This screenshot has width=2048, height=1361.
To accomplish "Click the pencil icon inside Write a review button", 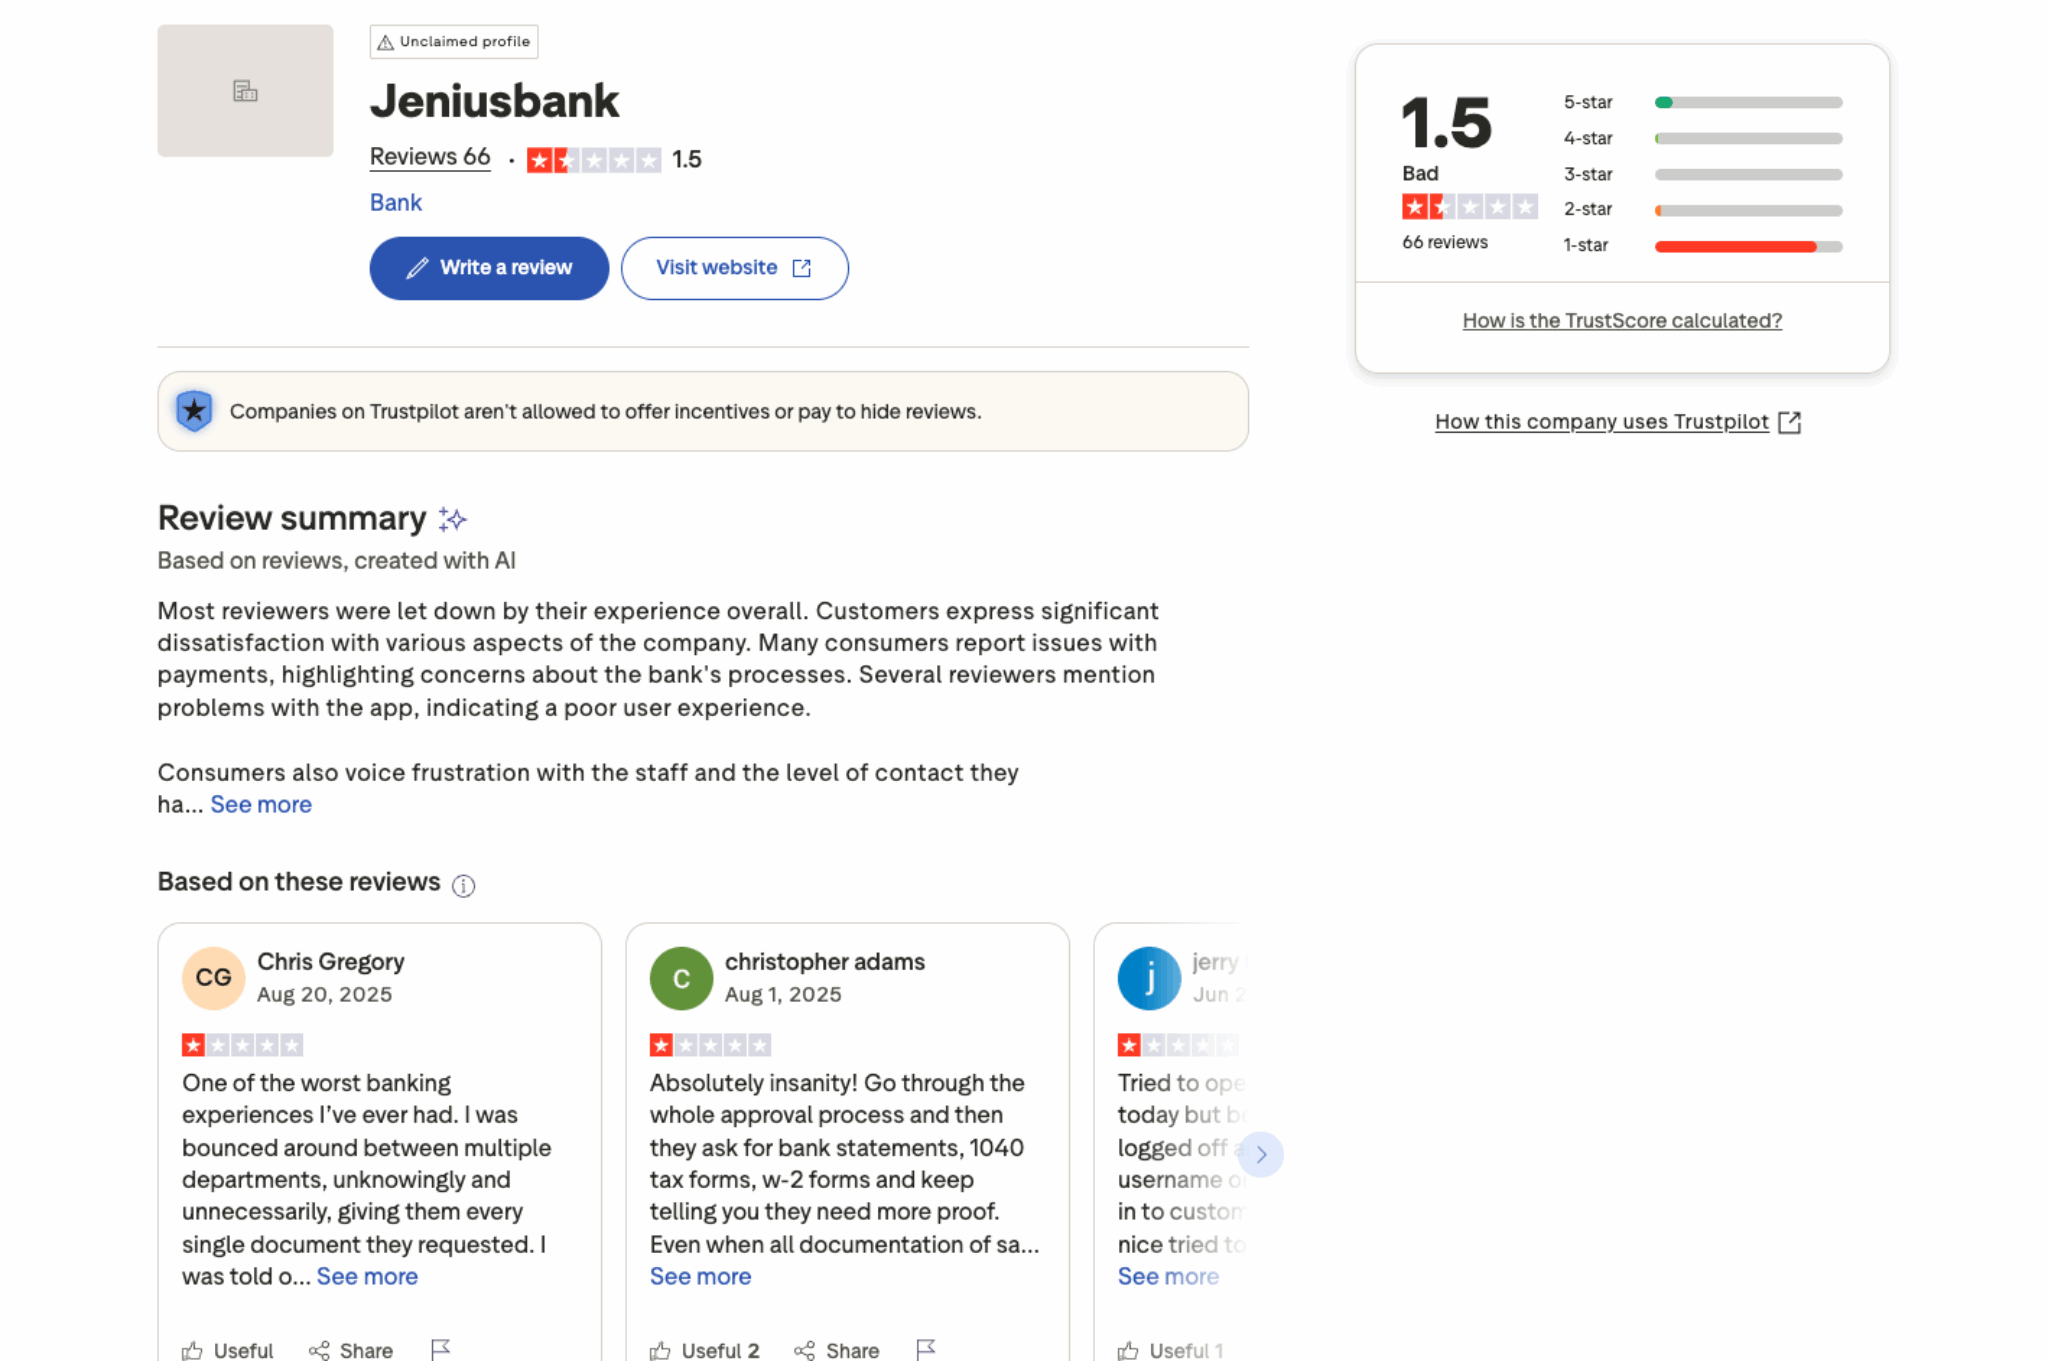I will click(x=418, y=267).
